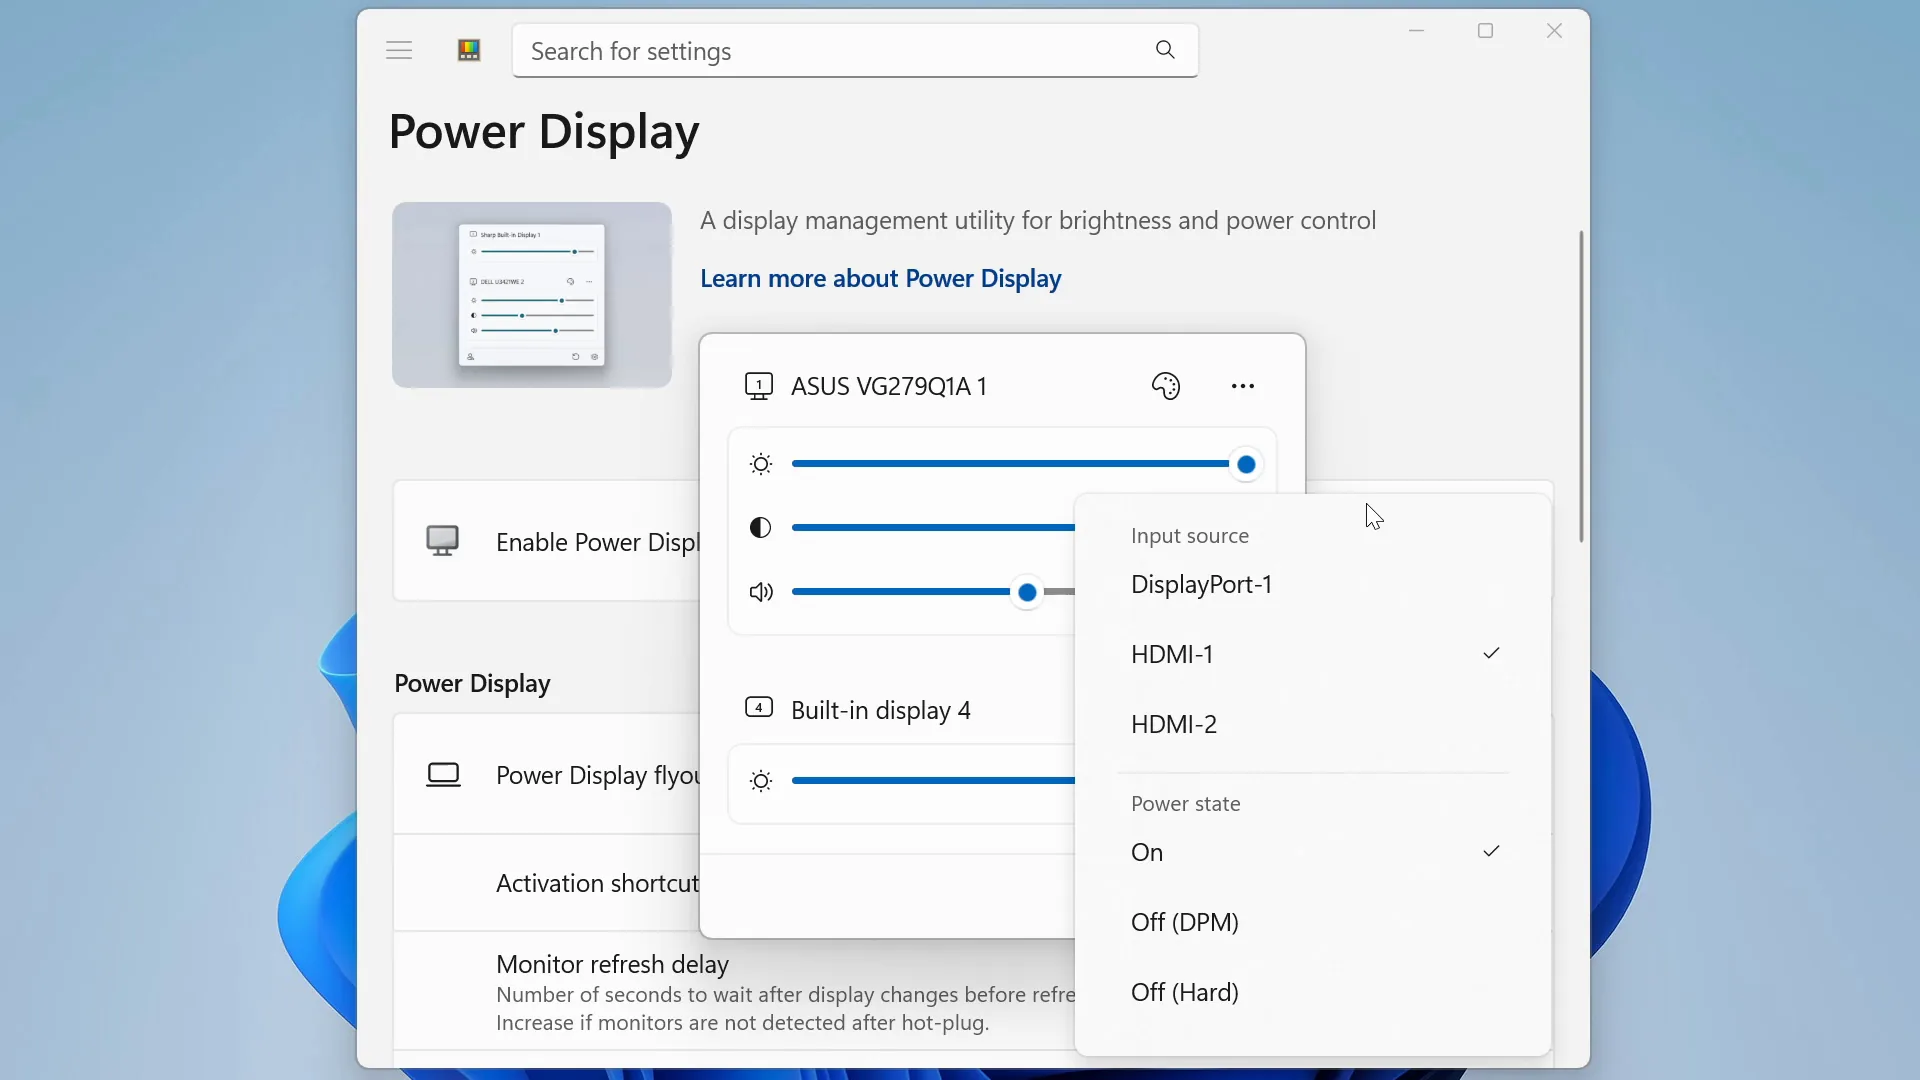Click the Built-in display brightness sun icon
1920x1080 pixels.
coord(761,781)
